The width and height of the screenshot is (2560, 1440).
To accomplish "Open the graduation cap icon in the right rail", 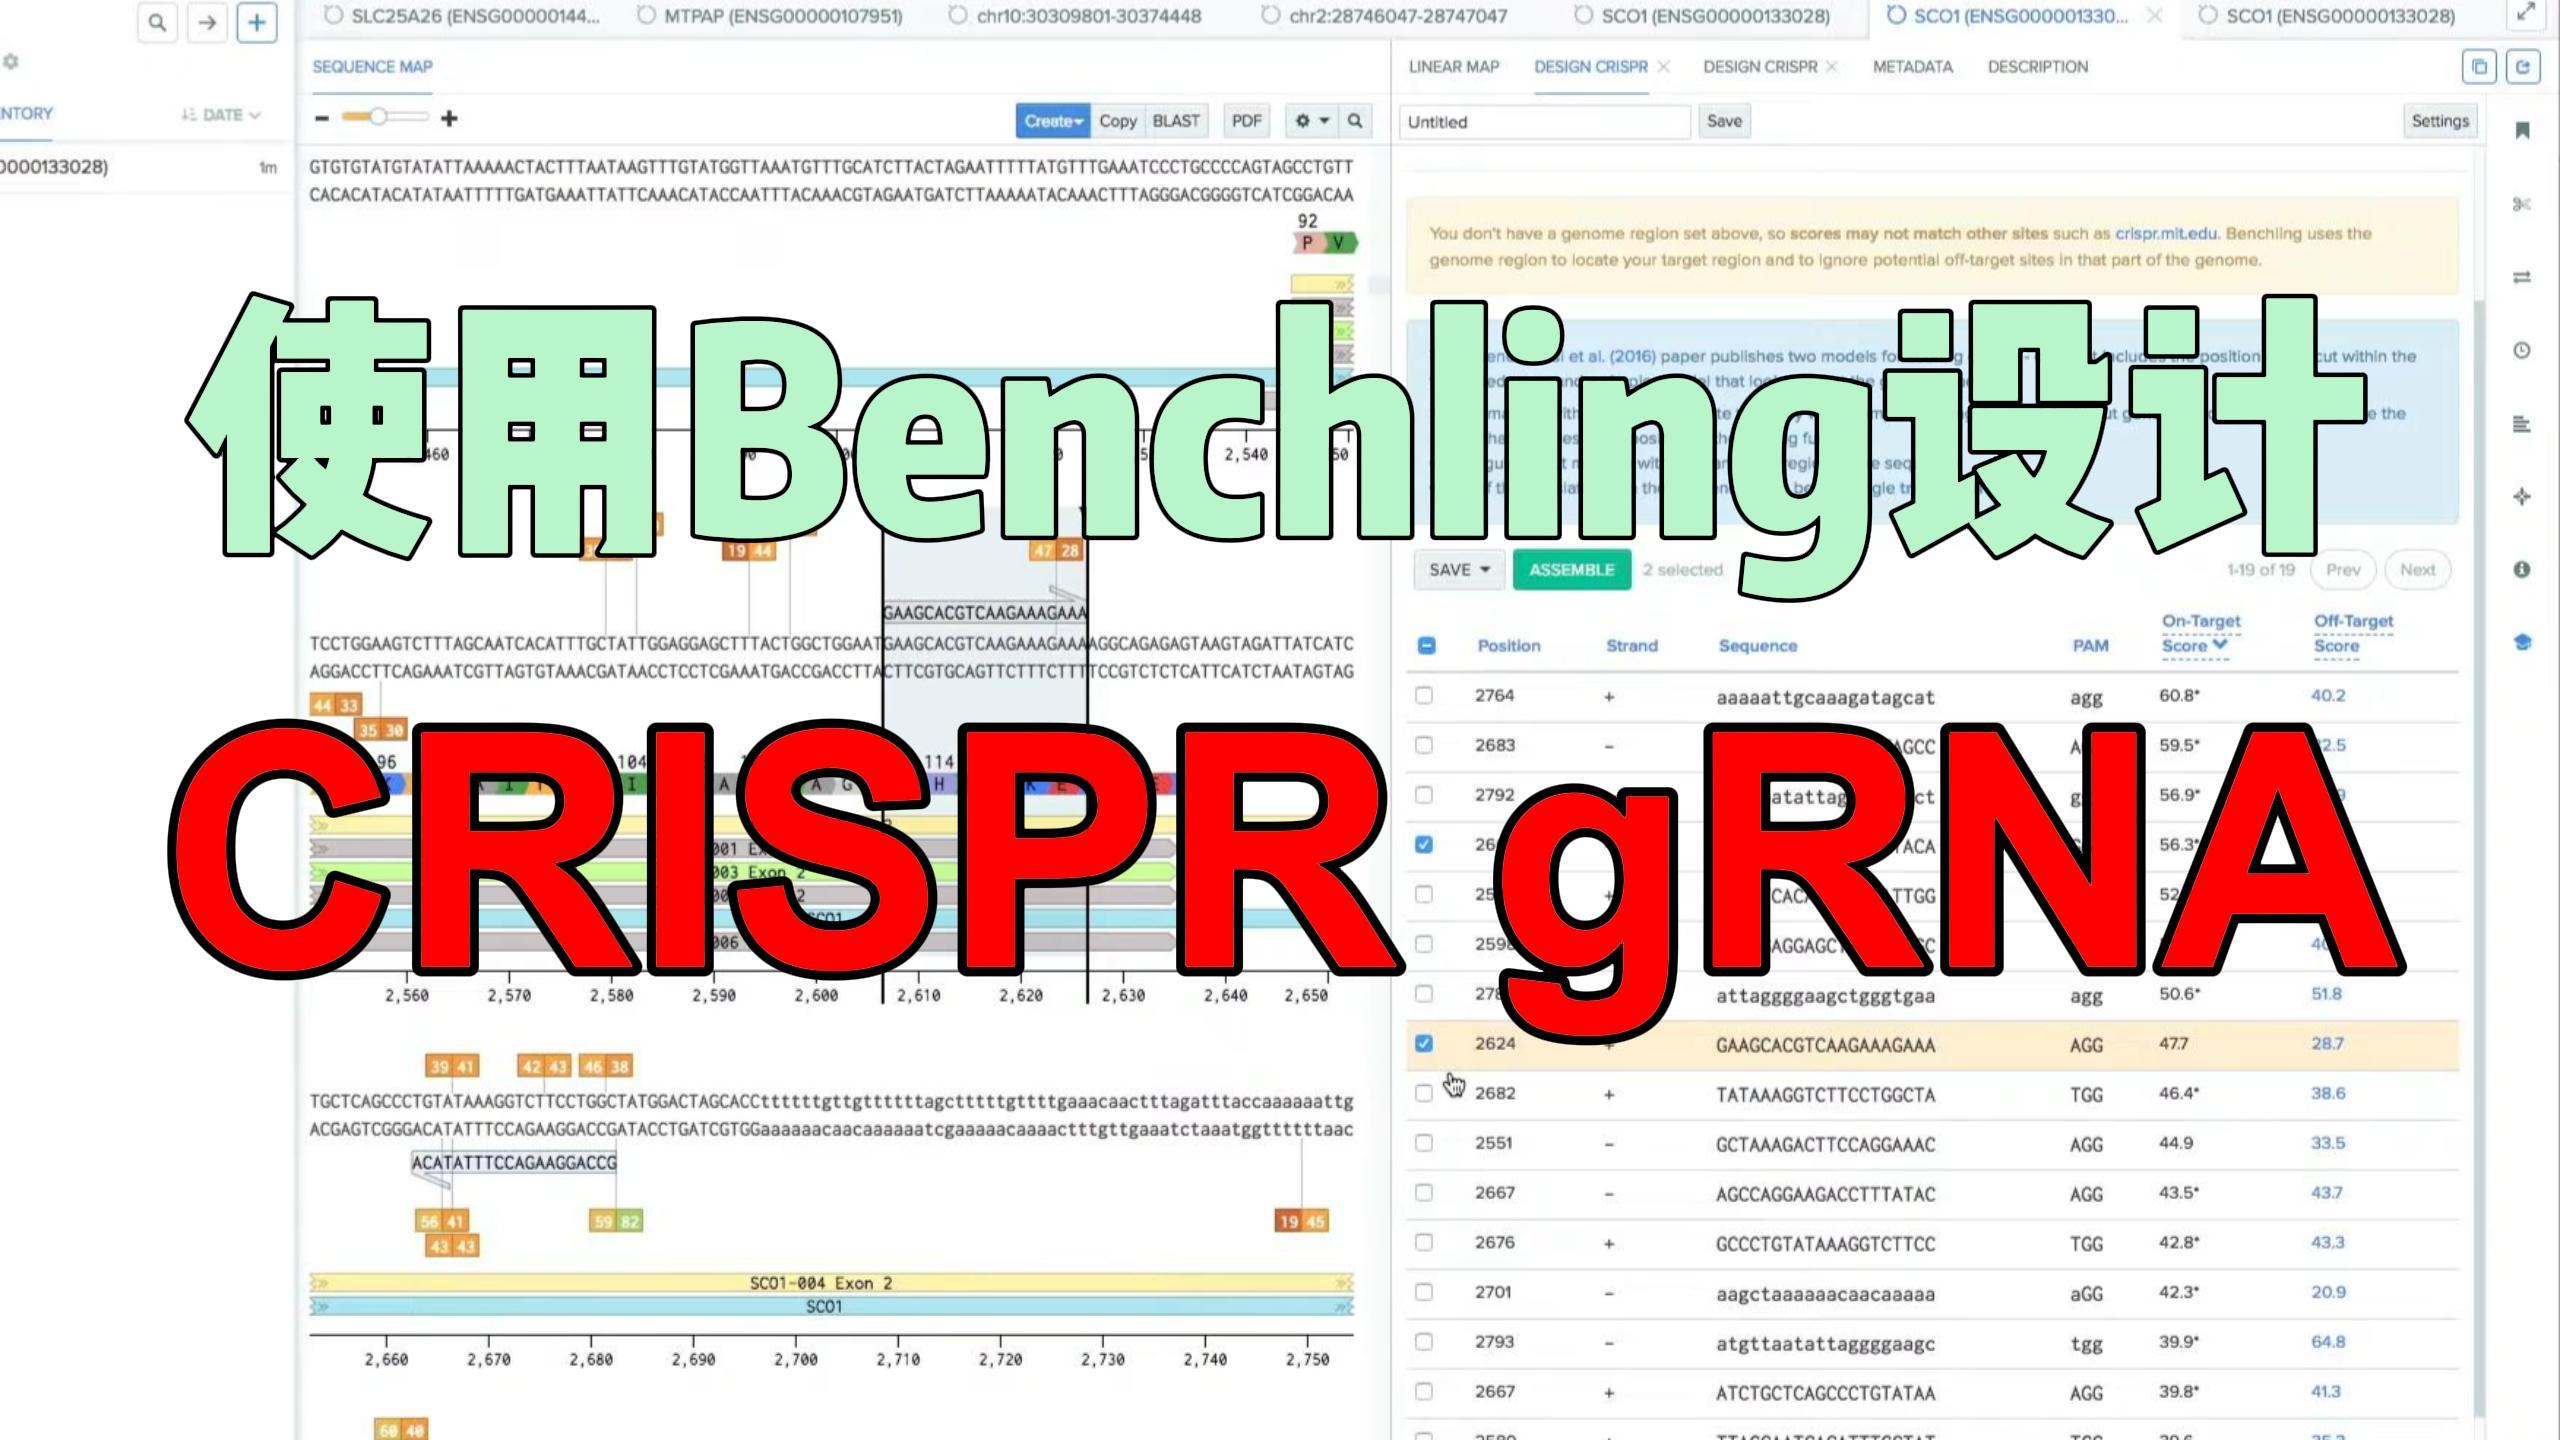I will (x=2522, y=642).
